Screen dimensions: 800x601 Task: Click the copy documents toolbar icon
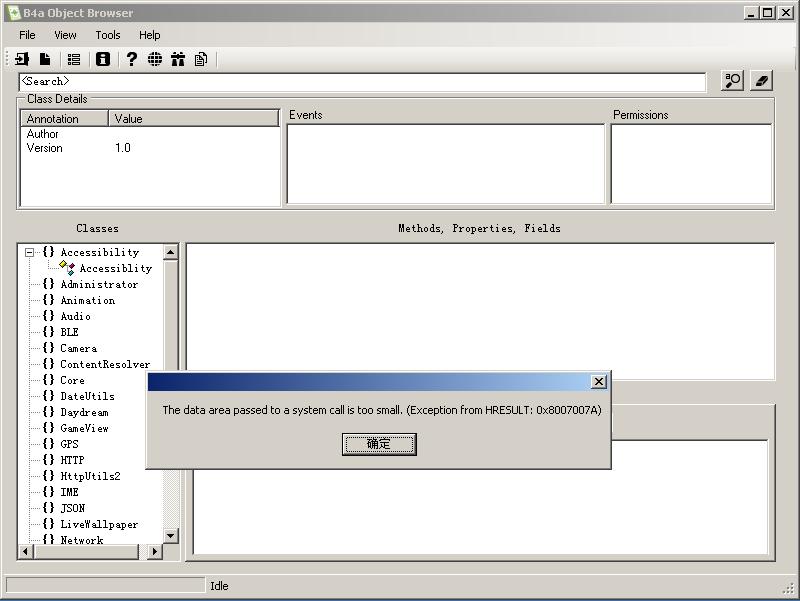point(201,59)
